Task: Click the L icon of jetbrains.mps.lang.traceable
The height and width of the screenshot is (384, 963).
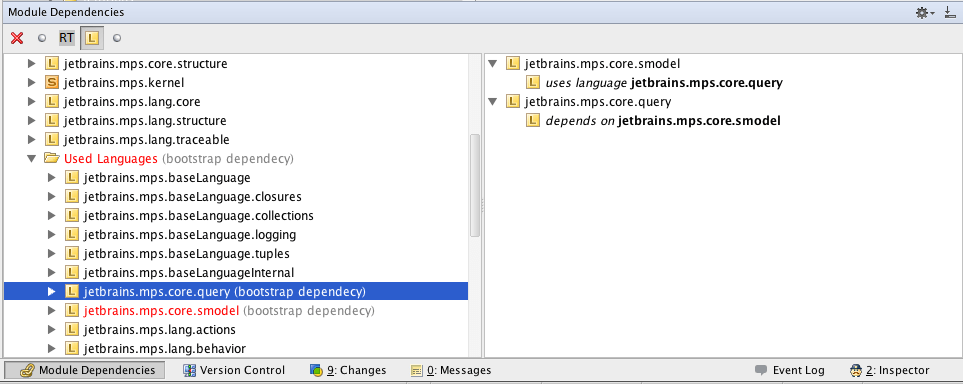Action: click(52, 139)
